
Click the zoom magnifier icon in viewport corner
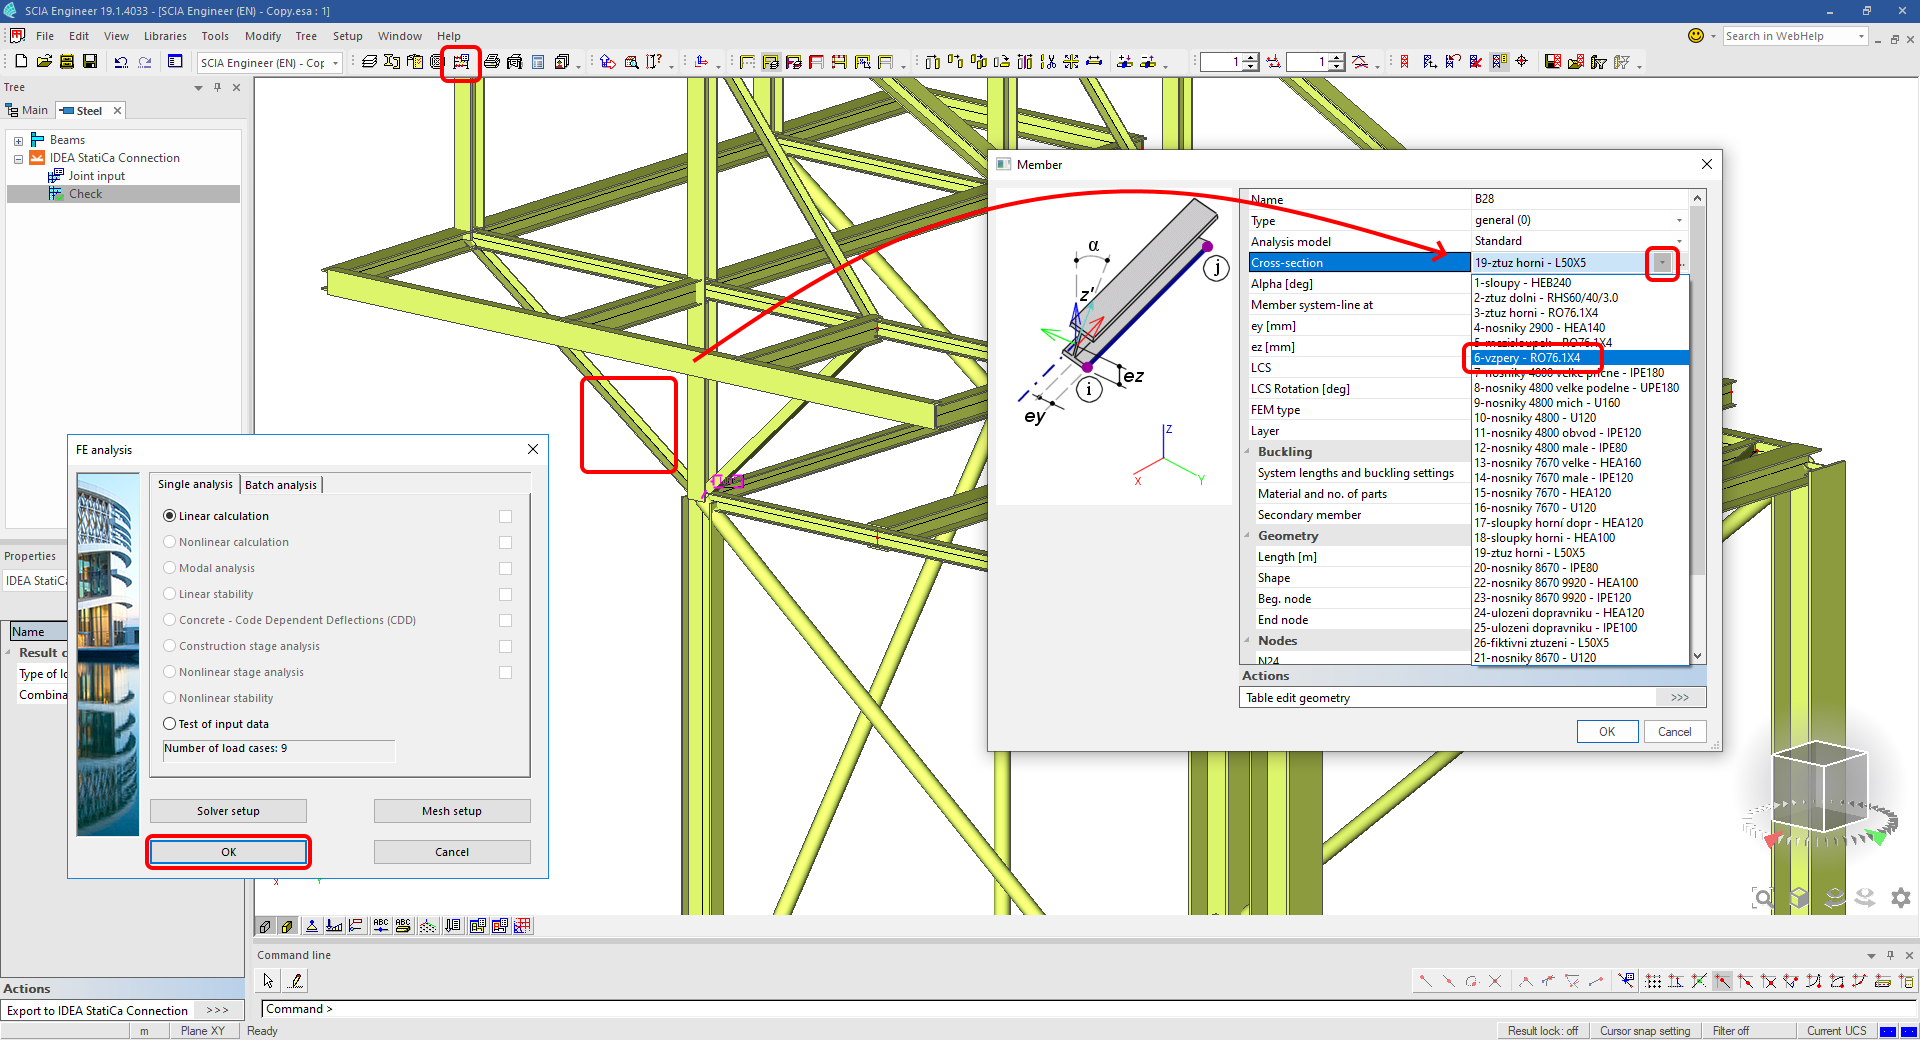[1764, 898]
